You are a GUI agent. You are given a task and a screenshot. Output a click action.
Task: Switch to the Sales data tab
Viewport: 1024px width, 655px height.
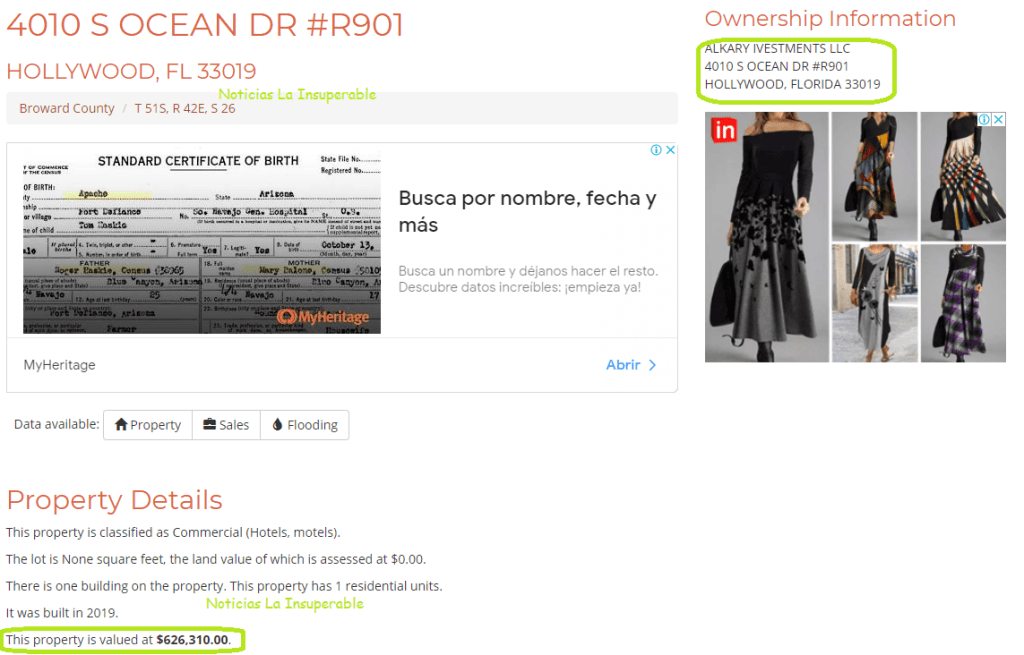(x=226, y=425)
